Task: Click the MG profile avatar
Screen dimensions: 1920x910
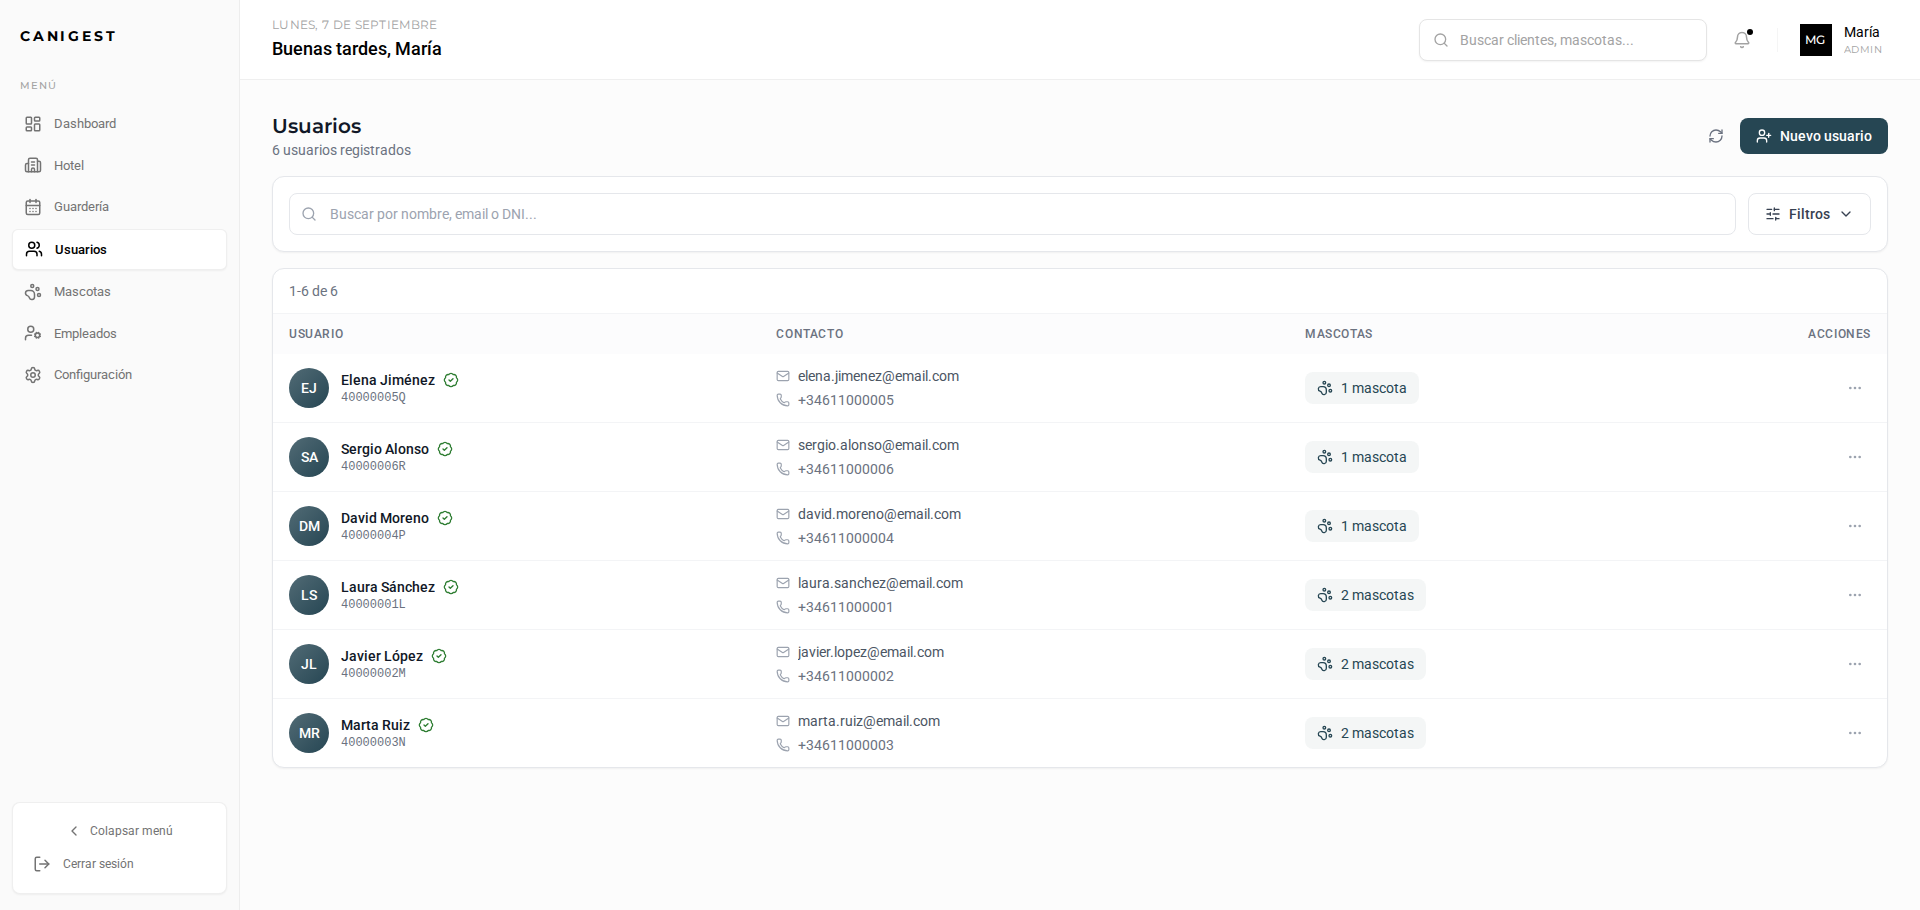Action: coord(1816,40)
